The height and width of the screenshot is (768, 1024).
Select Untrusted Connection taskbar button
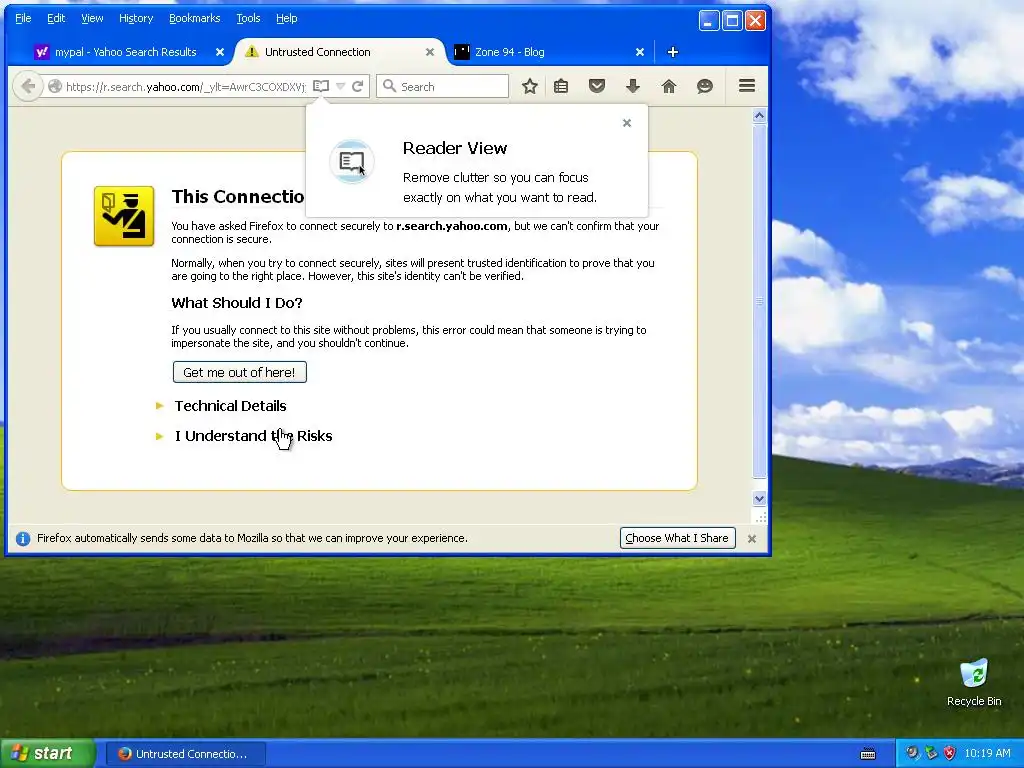pyautogui.click(x=185, y=754)
